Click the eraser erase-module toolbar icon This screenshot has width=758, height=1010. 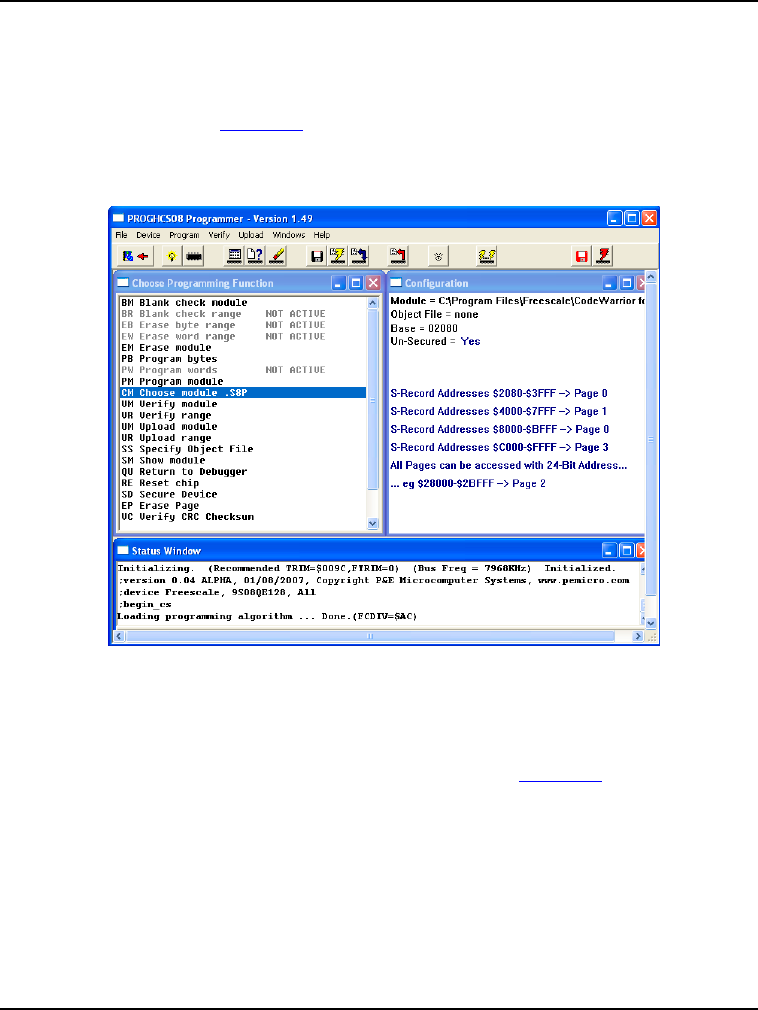coord(277,256)
